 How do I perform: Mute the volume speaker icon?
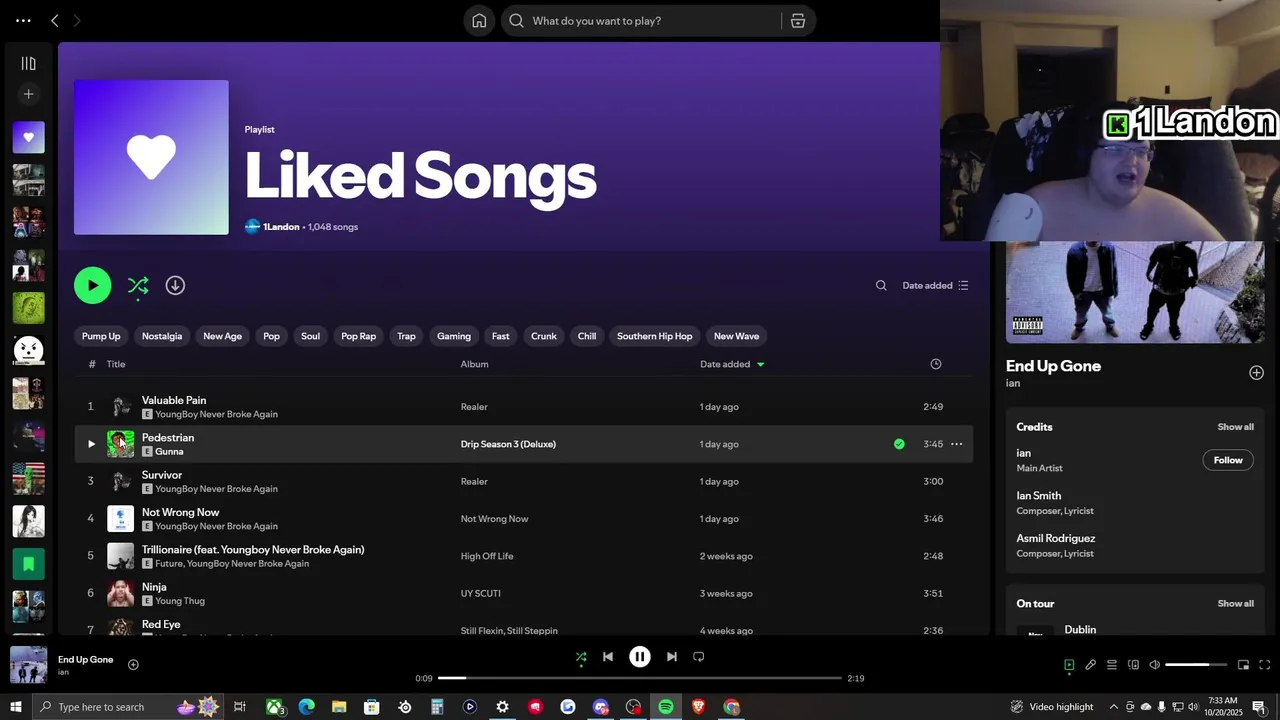1154,665
